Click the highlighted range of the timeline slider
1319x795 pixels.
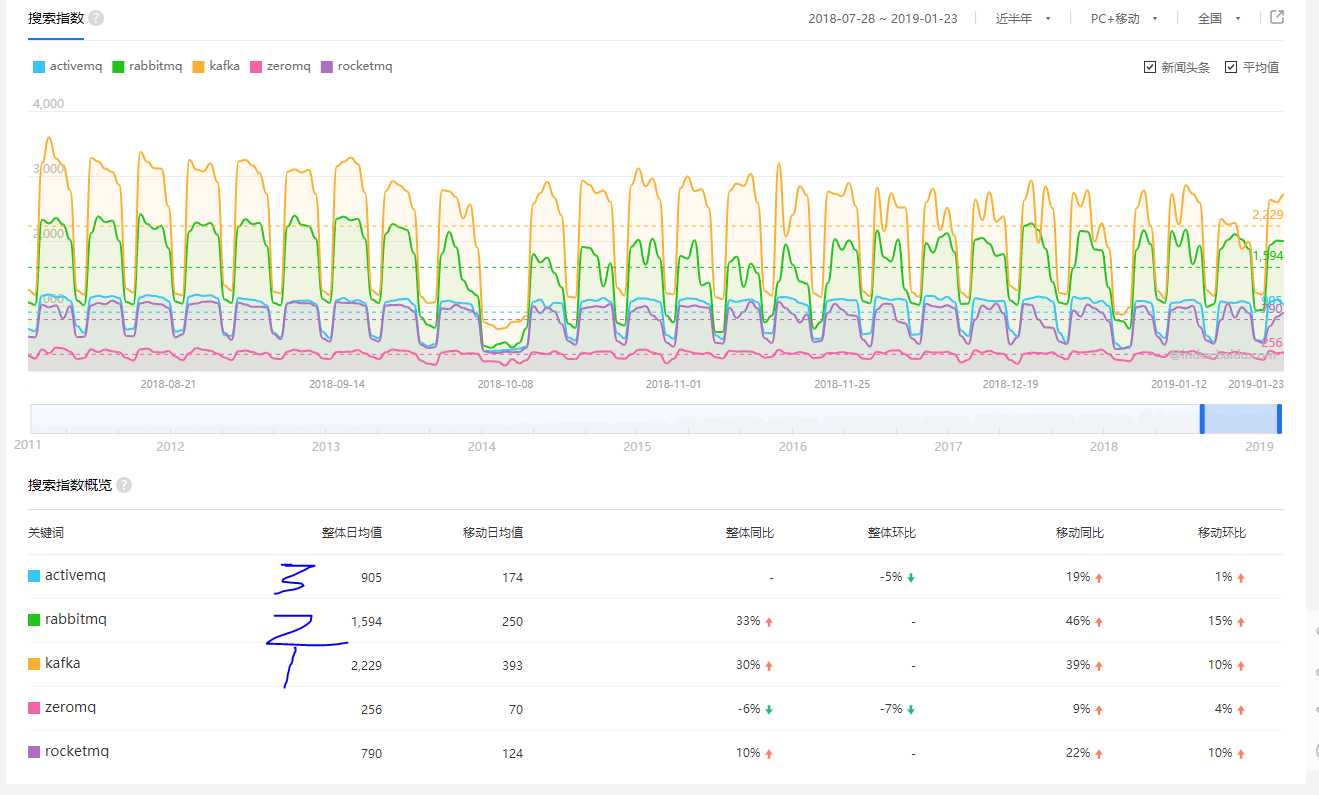[1241, 419]
